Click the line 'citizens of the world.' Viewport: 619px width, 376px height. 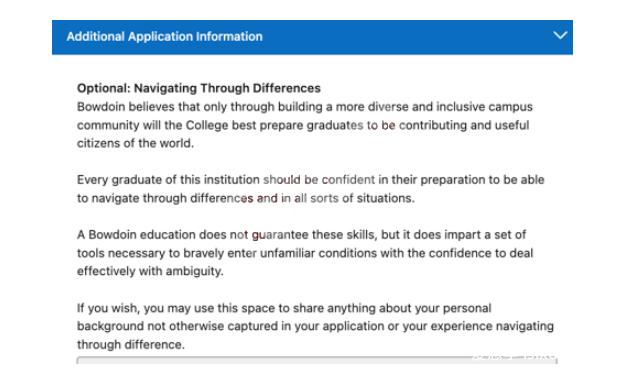135,143
